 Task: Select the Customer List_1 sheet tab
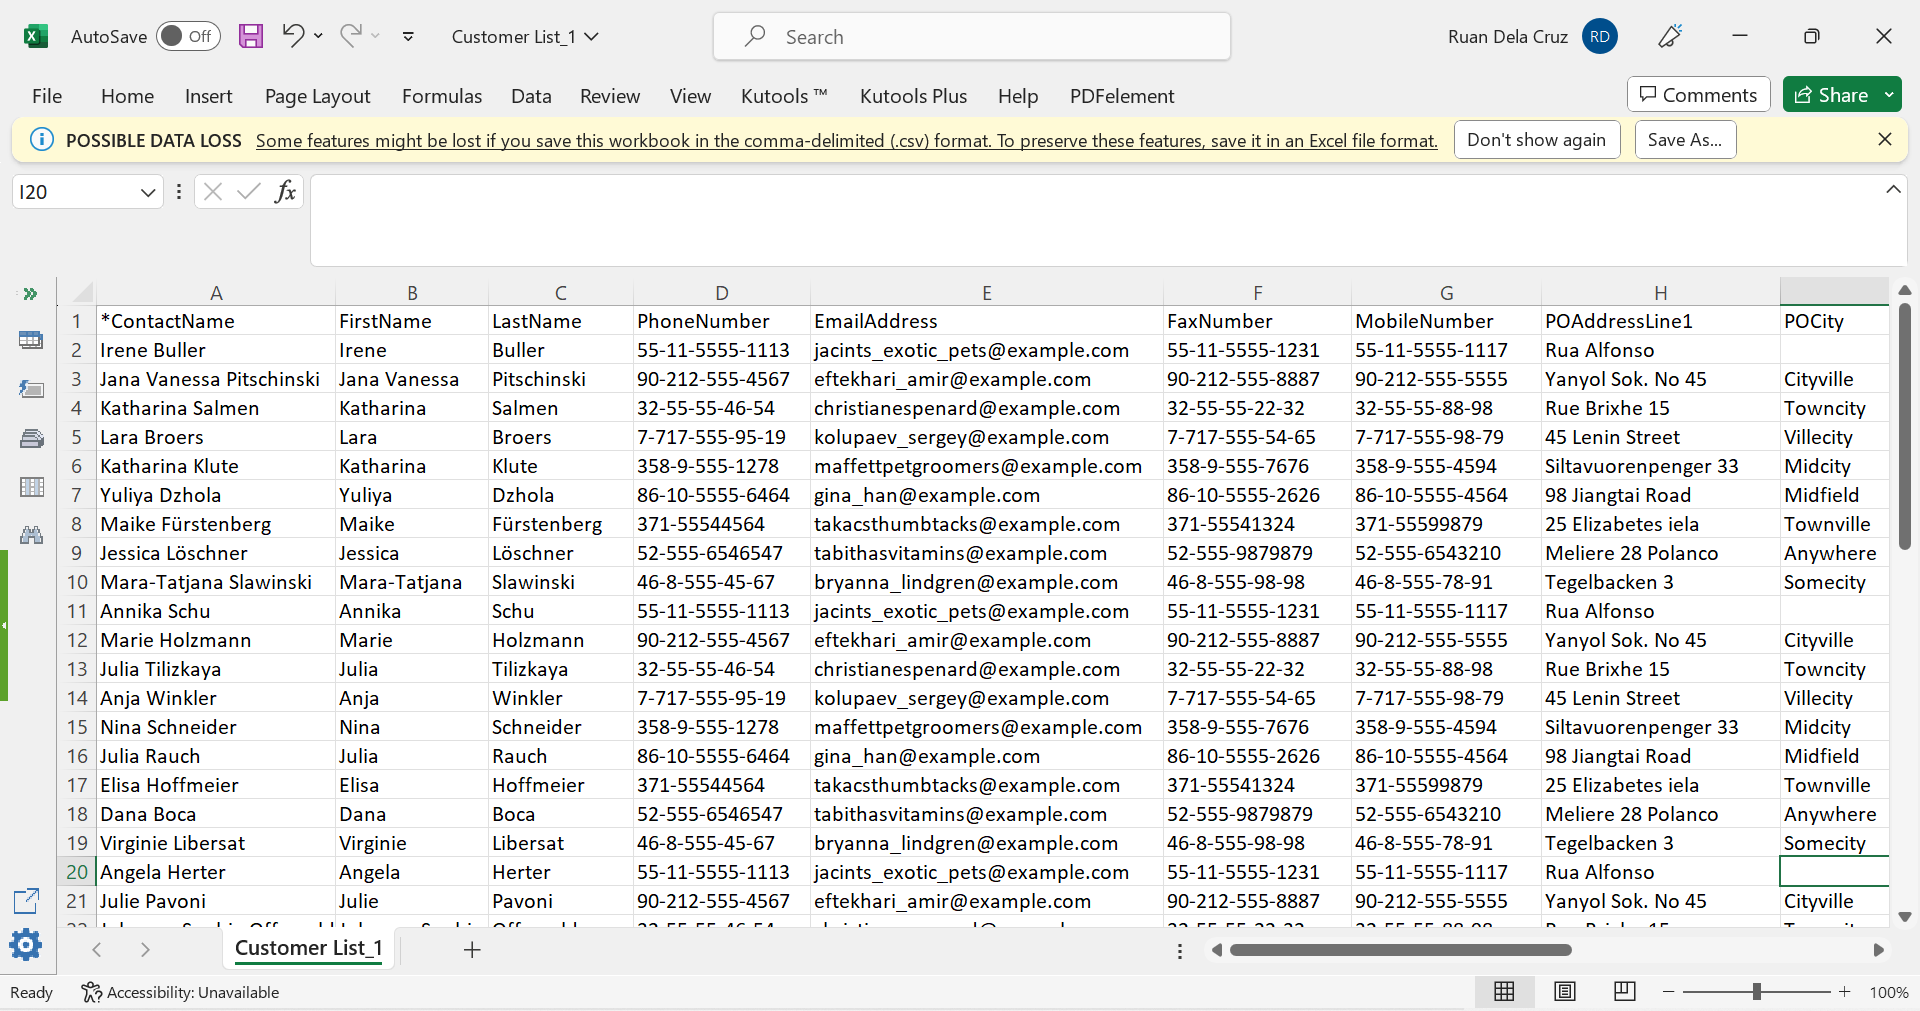pos(309,948)
